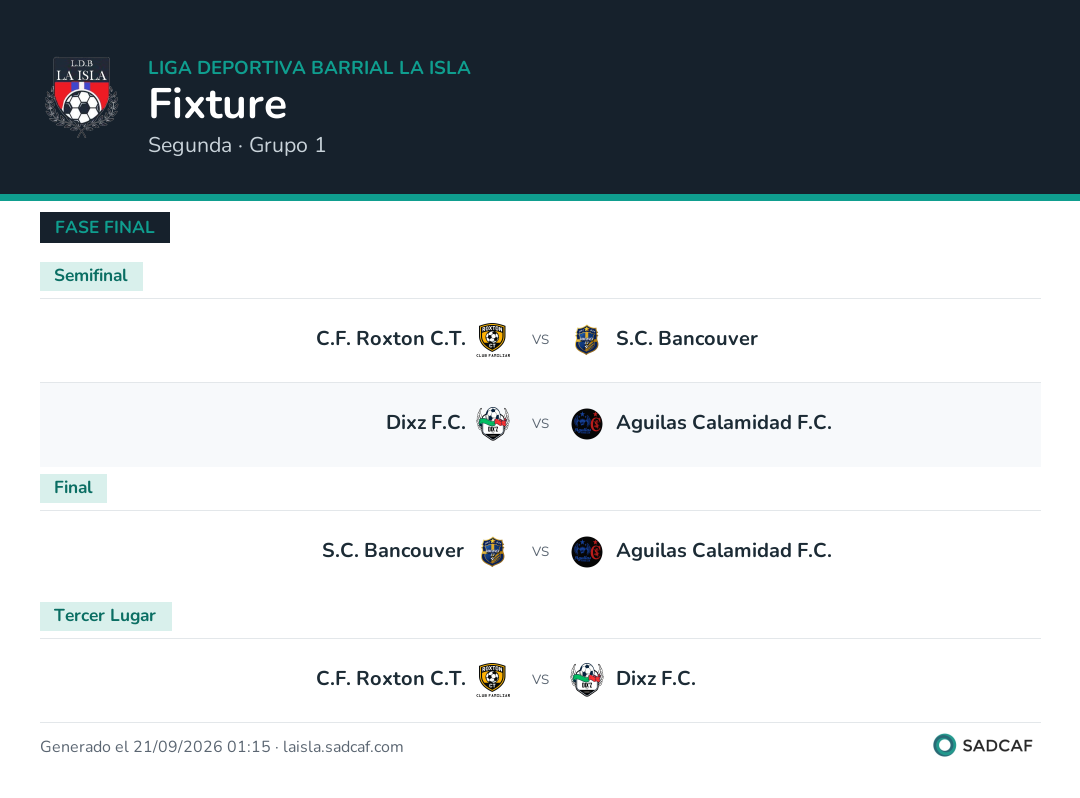The height and width of the screenshot is (798, 1080).
Task: Click the Segunda · Grupo 1 subtitle
Action: [237, 145]
